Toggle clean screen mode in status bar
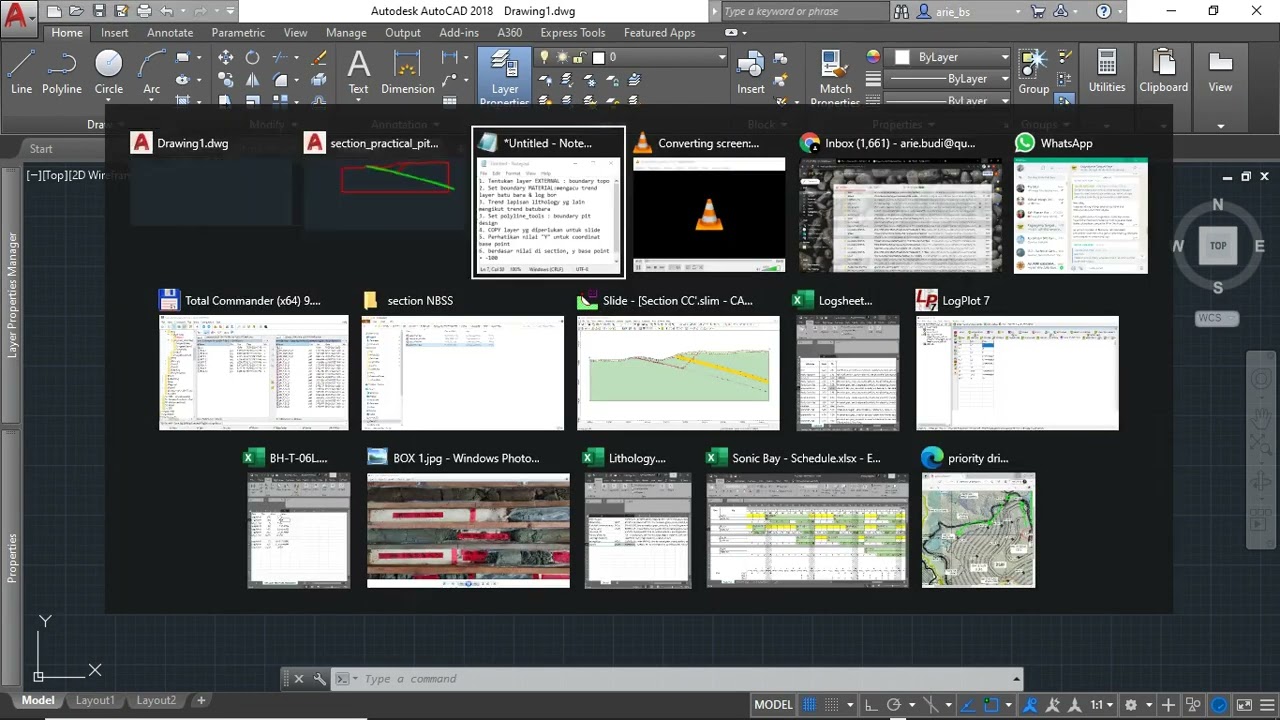Screen dimensions: 1280x720 pyautogui.click(x=1244, y=705)
